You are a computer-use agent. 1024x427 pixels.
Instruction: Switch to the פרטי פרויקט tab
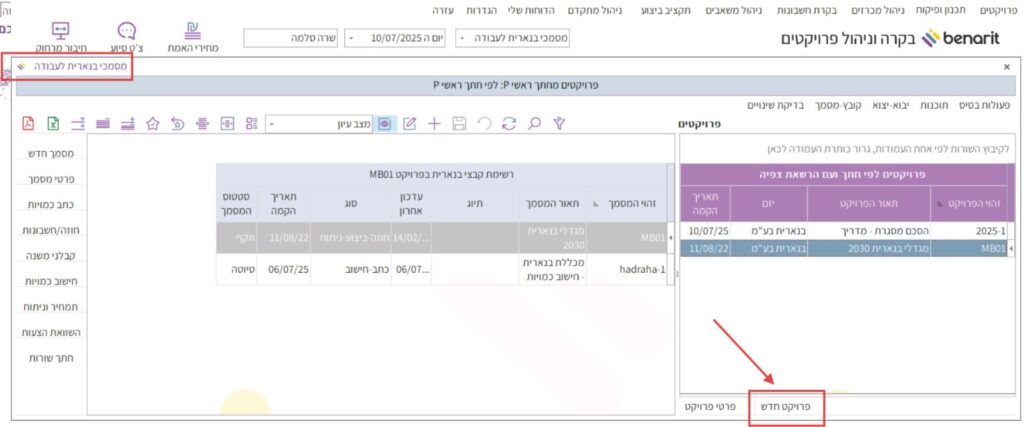[x=709, y=407]
